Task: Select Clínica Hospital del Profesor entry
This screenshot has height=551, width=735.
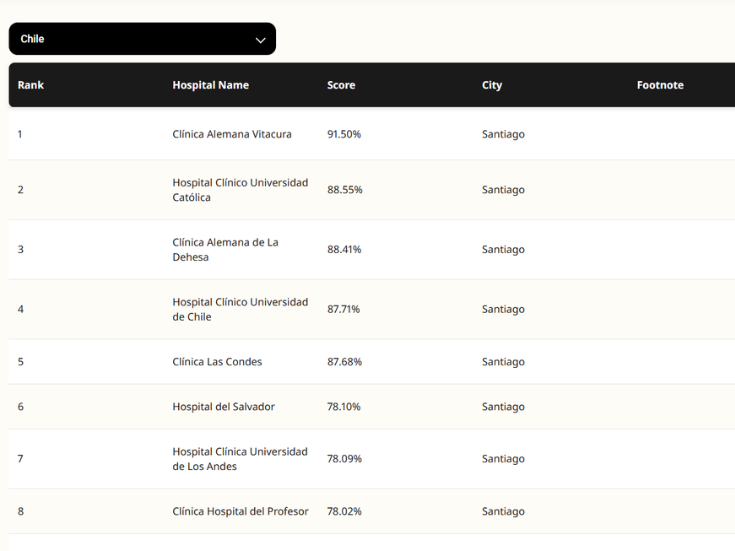Action: 240,512
